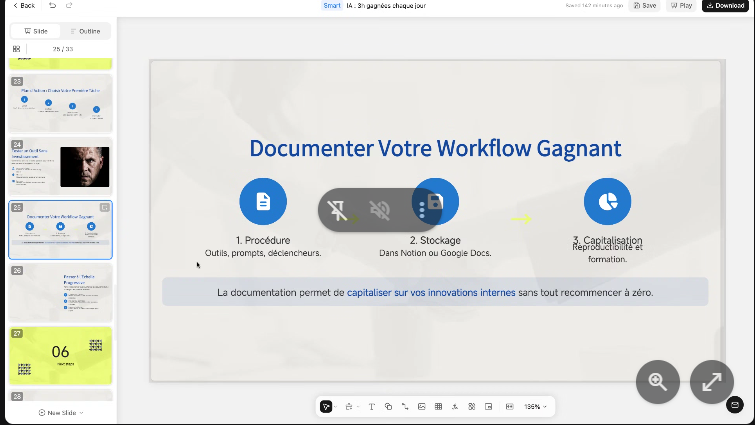Switch to the Slide tab
Screen dimensions: 755x425
coord(36,31)
